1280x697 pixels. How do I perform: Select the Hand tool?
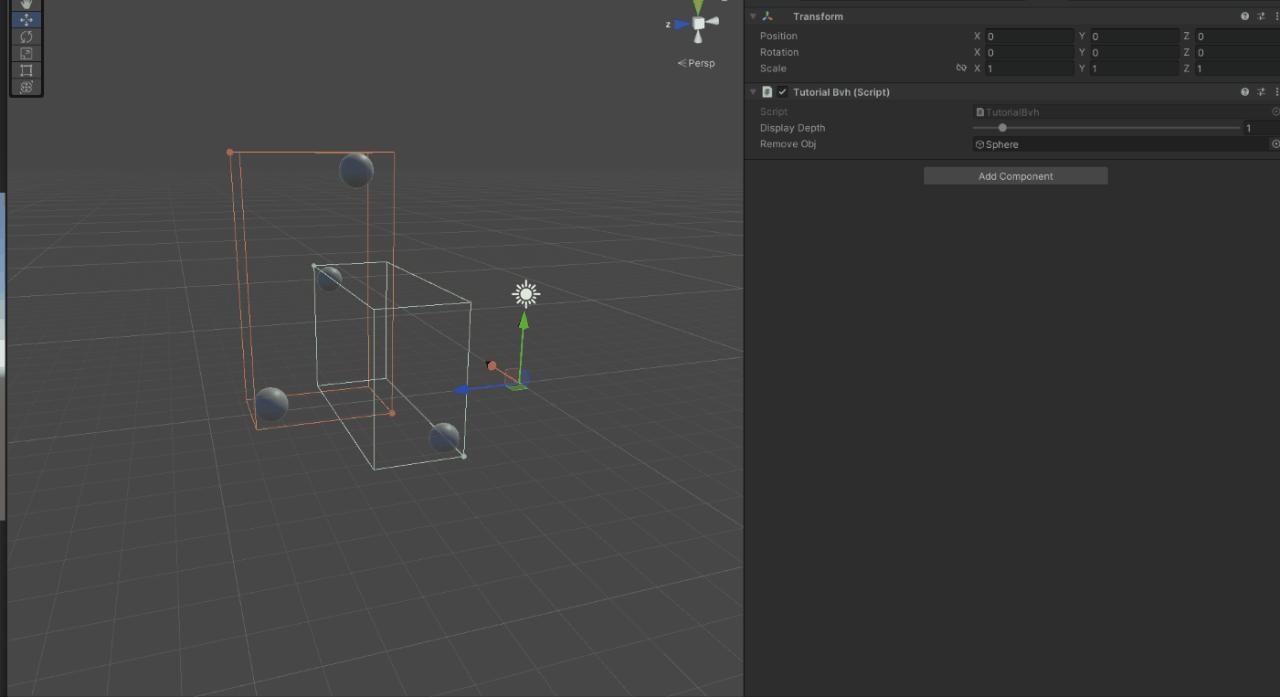coord(26,3)
